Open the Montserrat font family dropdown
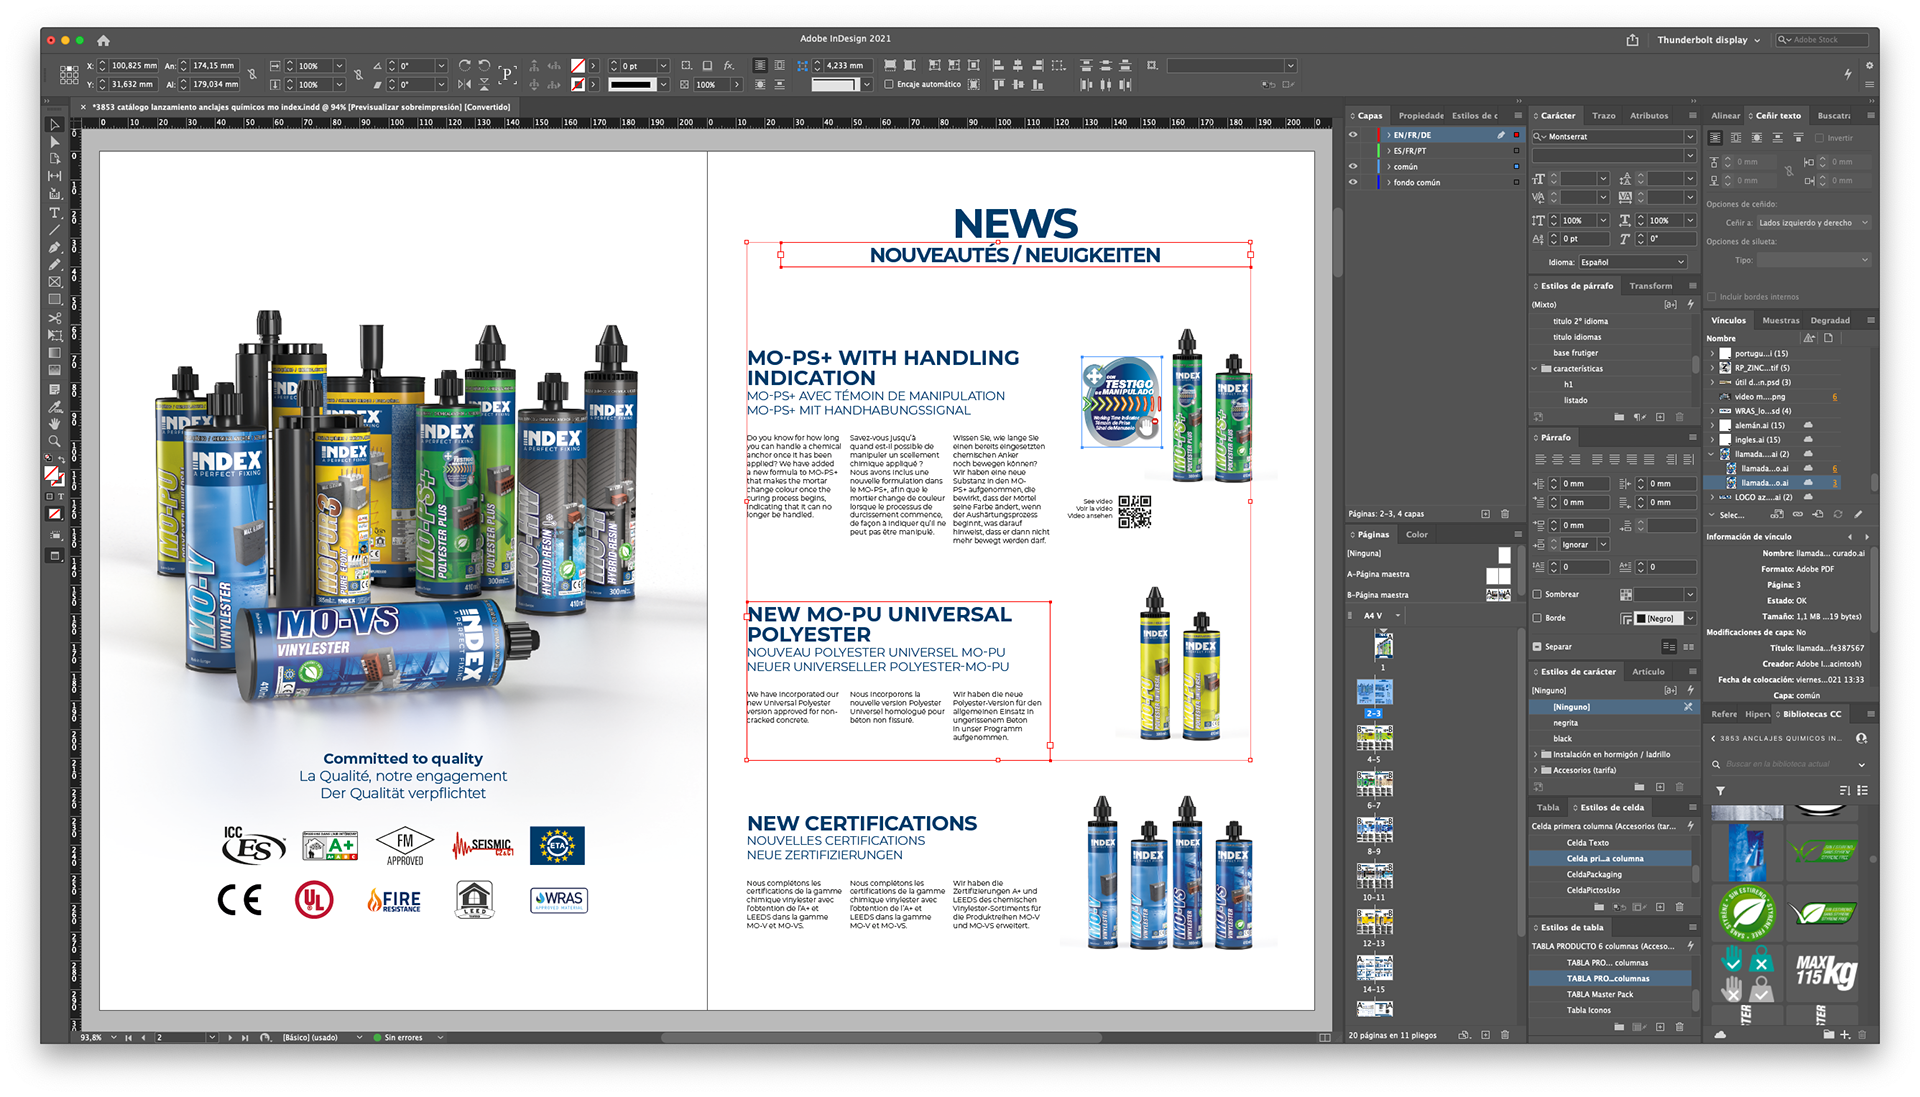 [x=1690, y=137]
